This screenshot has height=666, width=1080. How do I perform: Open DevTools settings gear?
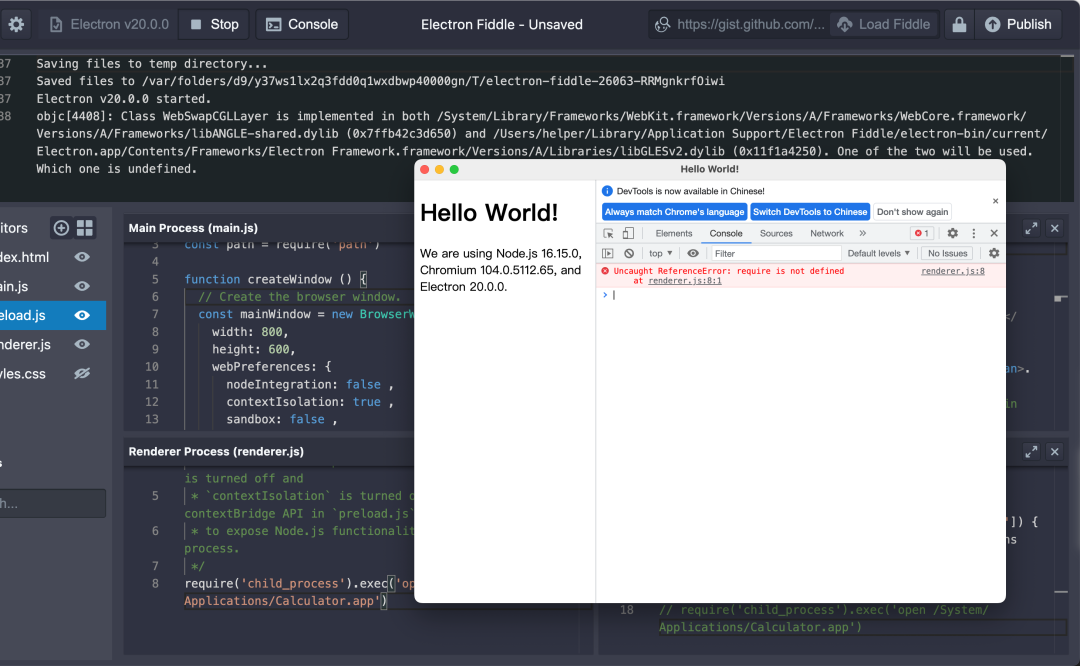coord(953,233)
